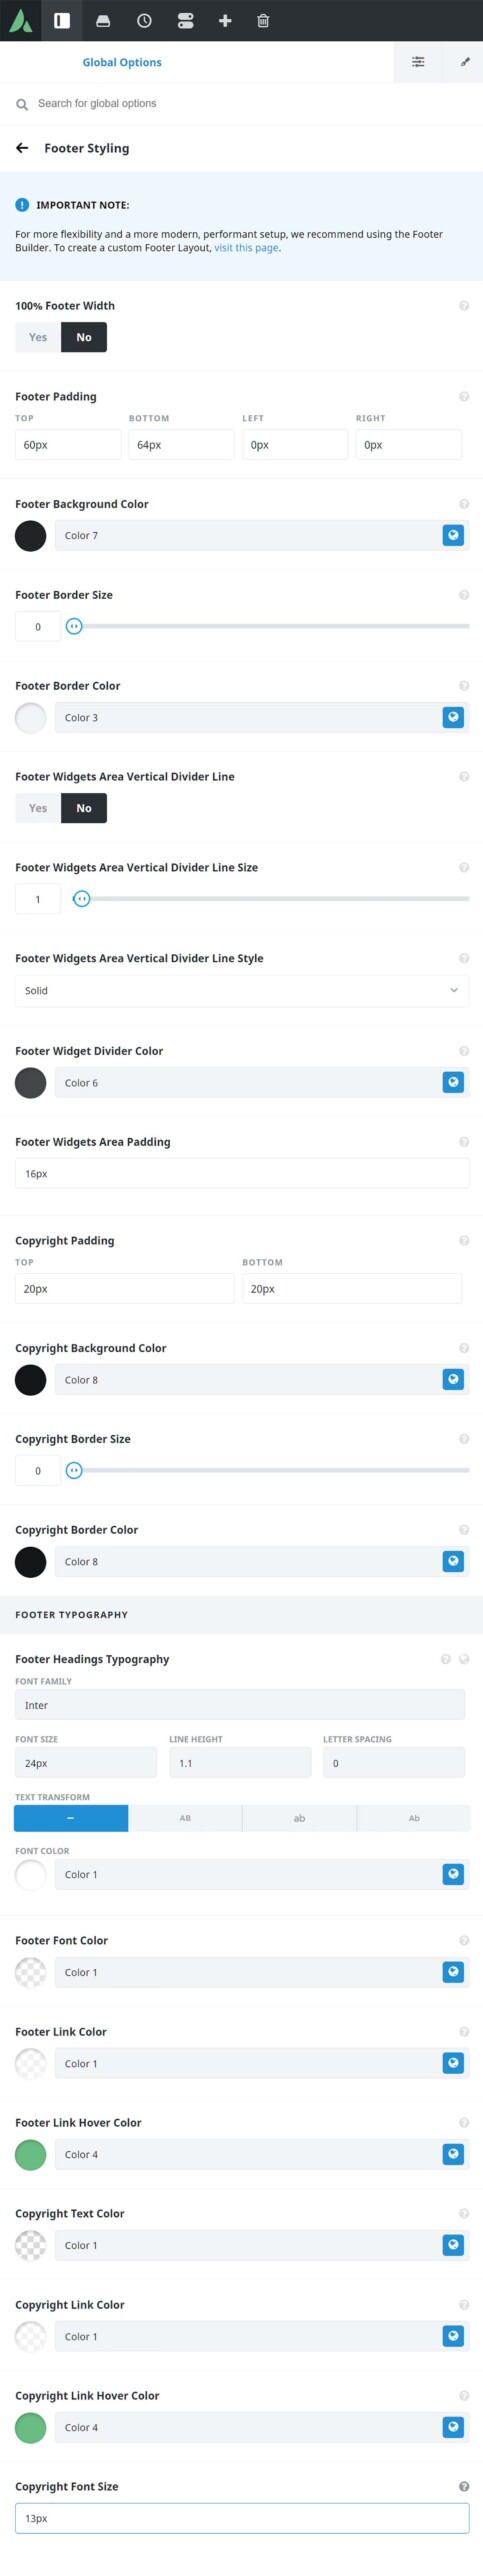Click the plus add-new icon in toolbar
This screenshot has height=2560, width=483.
[x=225, y=20]
